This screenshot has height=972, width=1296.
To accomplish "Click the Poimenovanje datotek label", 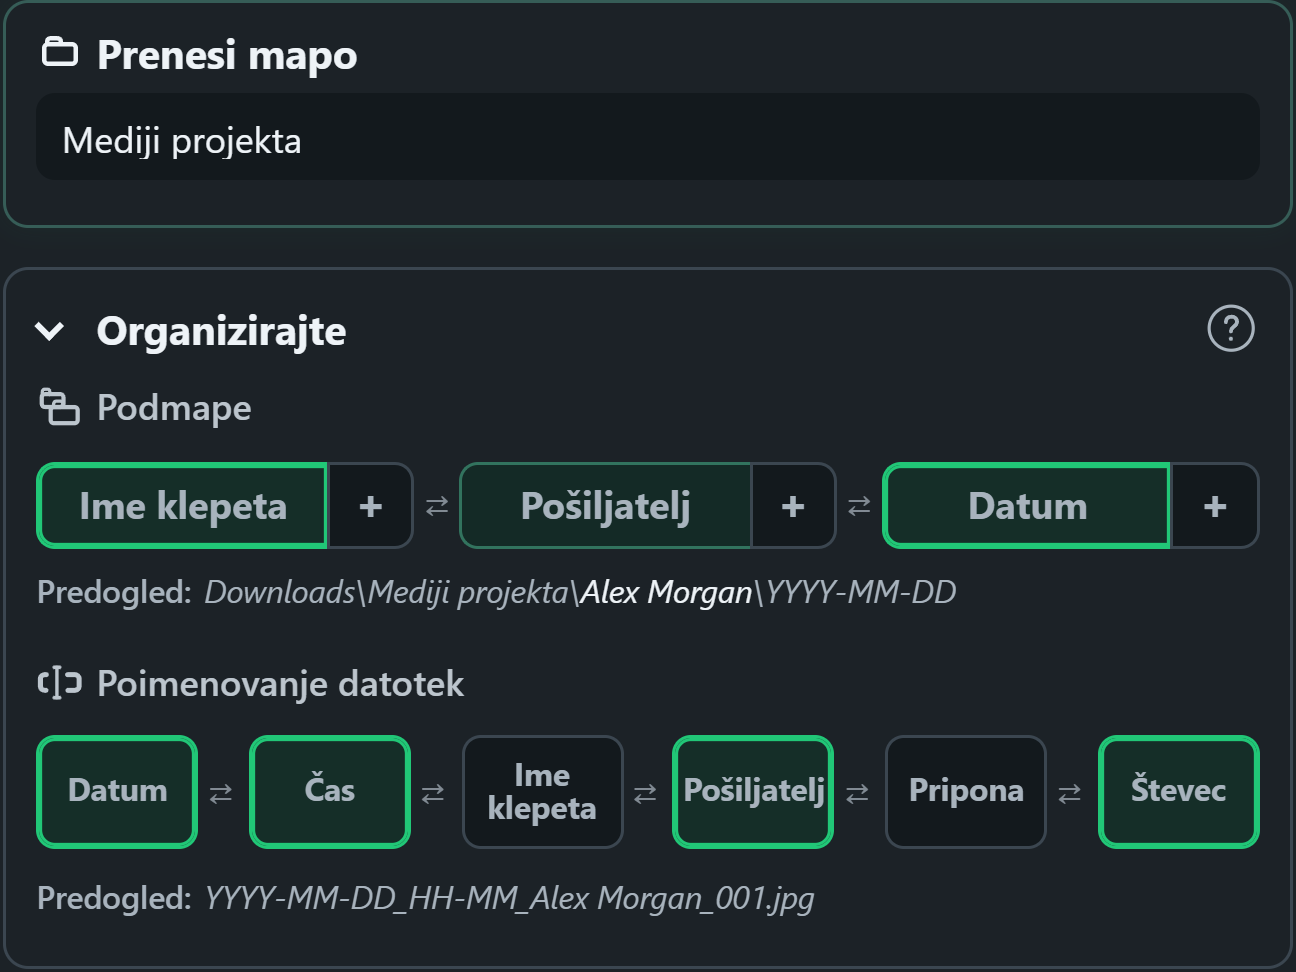I will [x=280, y=684].
